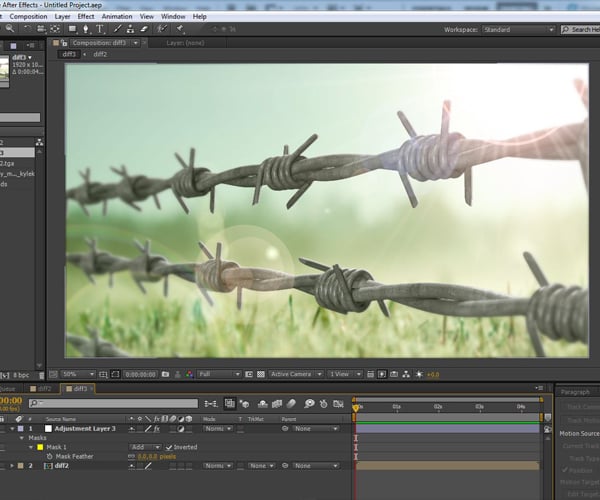Open the graph editor button

(x=338, y=404)
